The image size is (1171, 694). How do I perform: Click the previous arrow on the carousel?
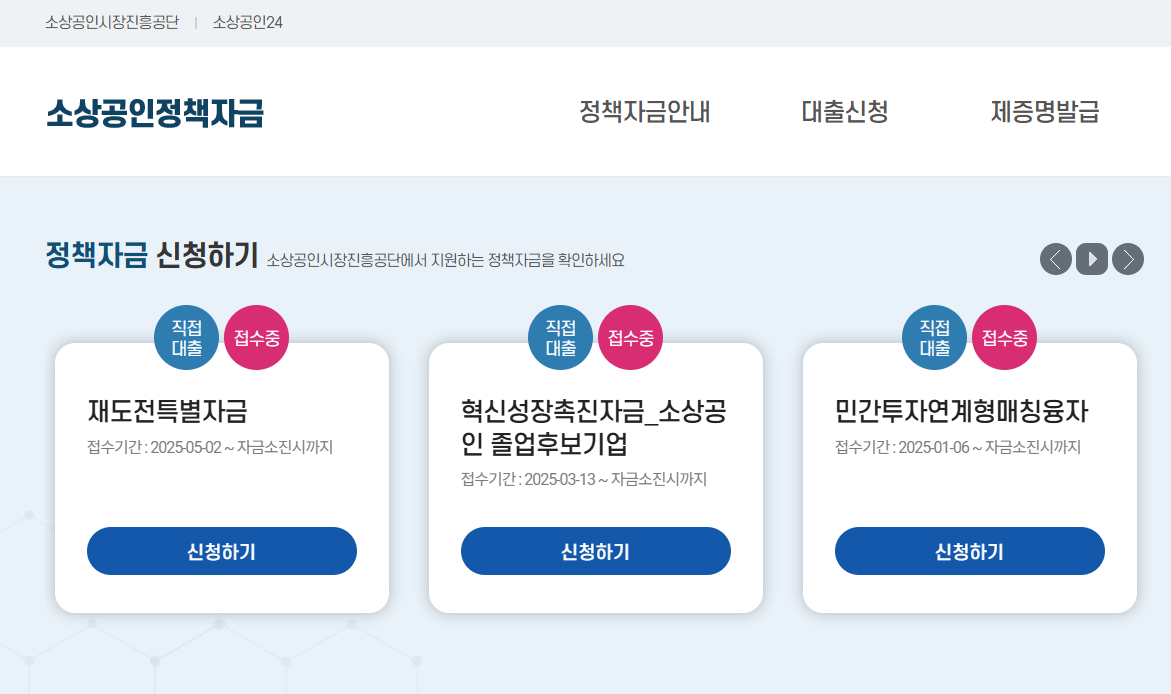click(x=1055, y=260)
